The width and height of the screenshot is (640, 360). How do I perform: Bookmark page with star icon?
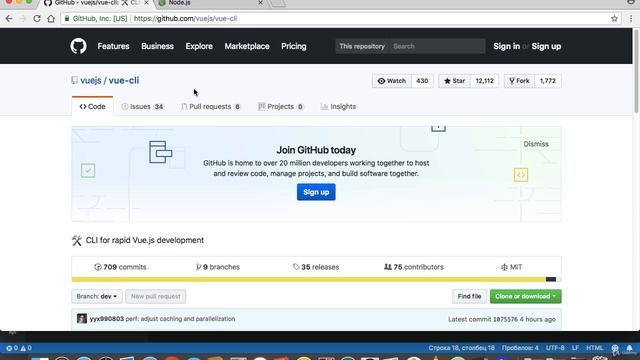(x=614, y=18)
